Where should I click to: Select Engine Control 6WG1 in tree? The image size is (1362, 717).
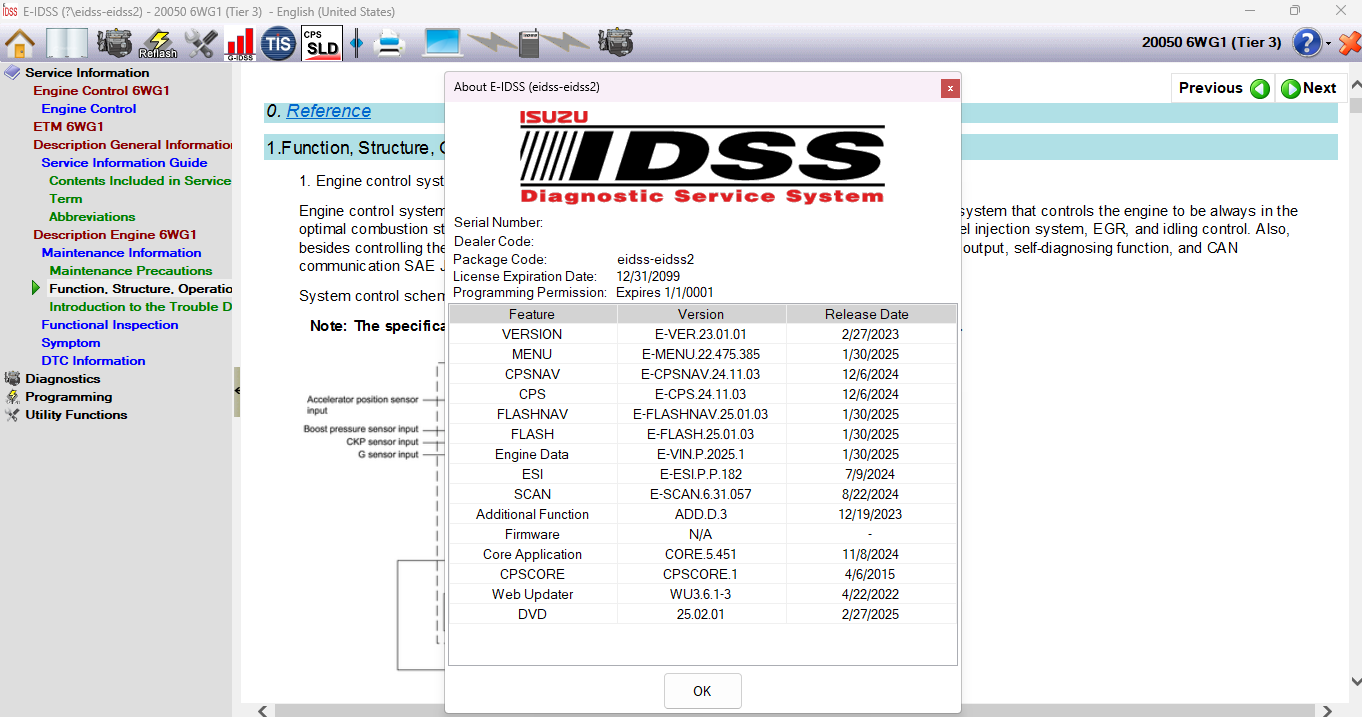(101, 91)
